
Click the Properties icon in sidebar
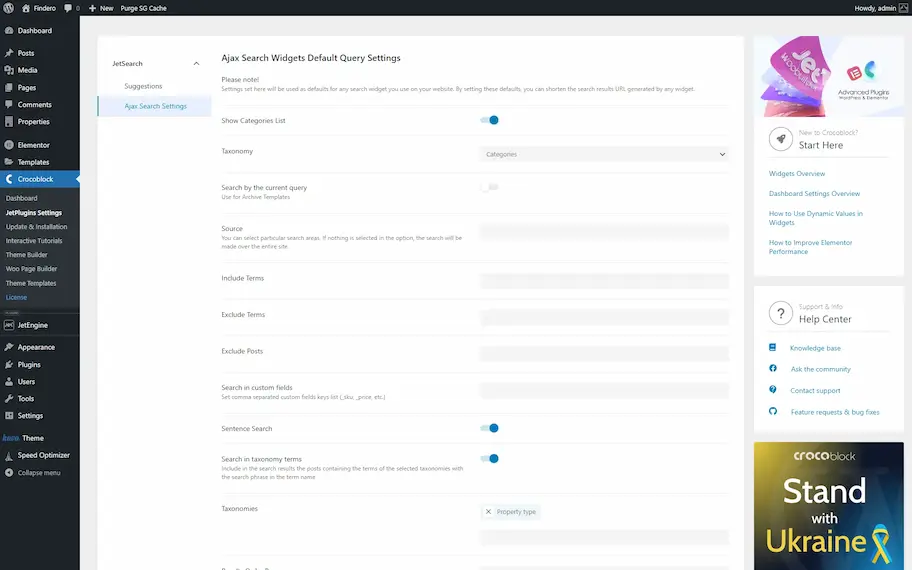(9, 122)
